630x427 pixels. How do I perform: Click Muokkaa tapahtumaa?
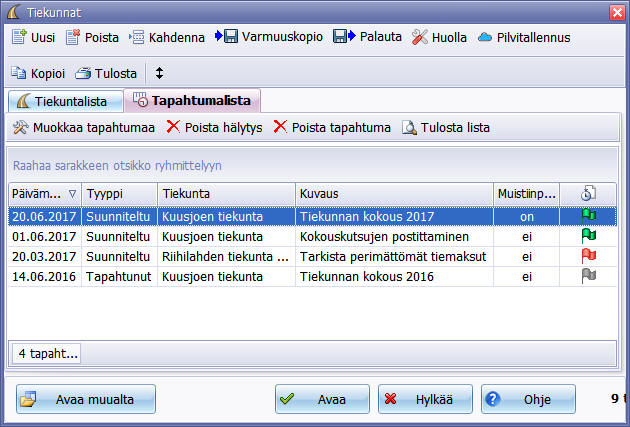[84, 127]
